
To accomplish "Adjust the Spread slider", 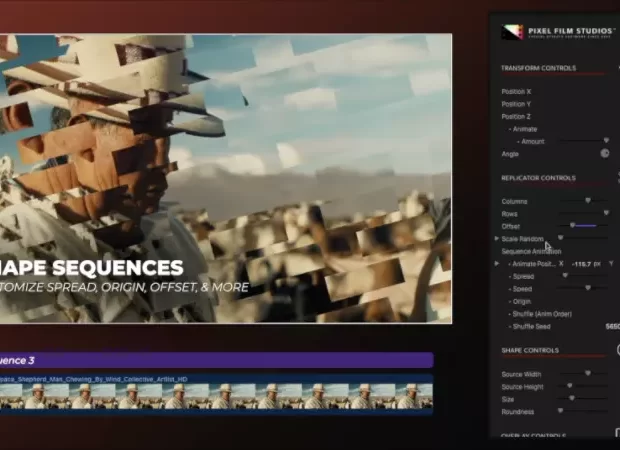I will click(x=565, y=276).
